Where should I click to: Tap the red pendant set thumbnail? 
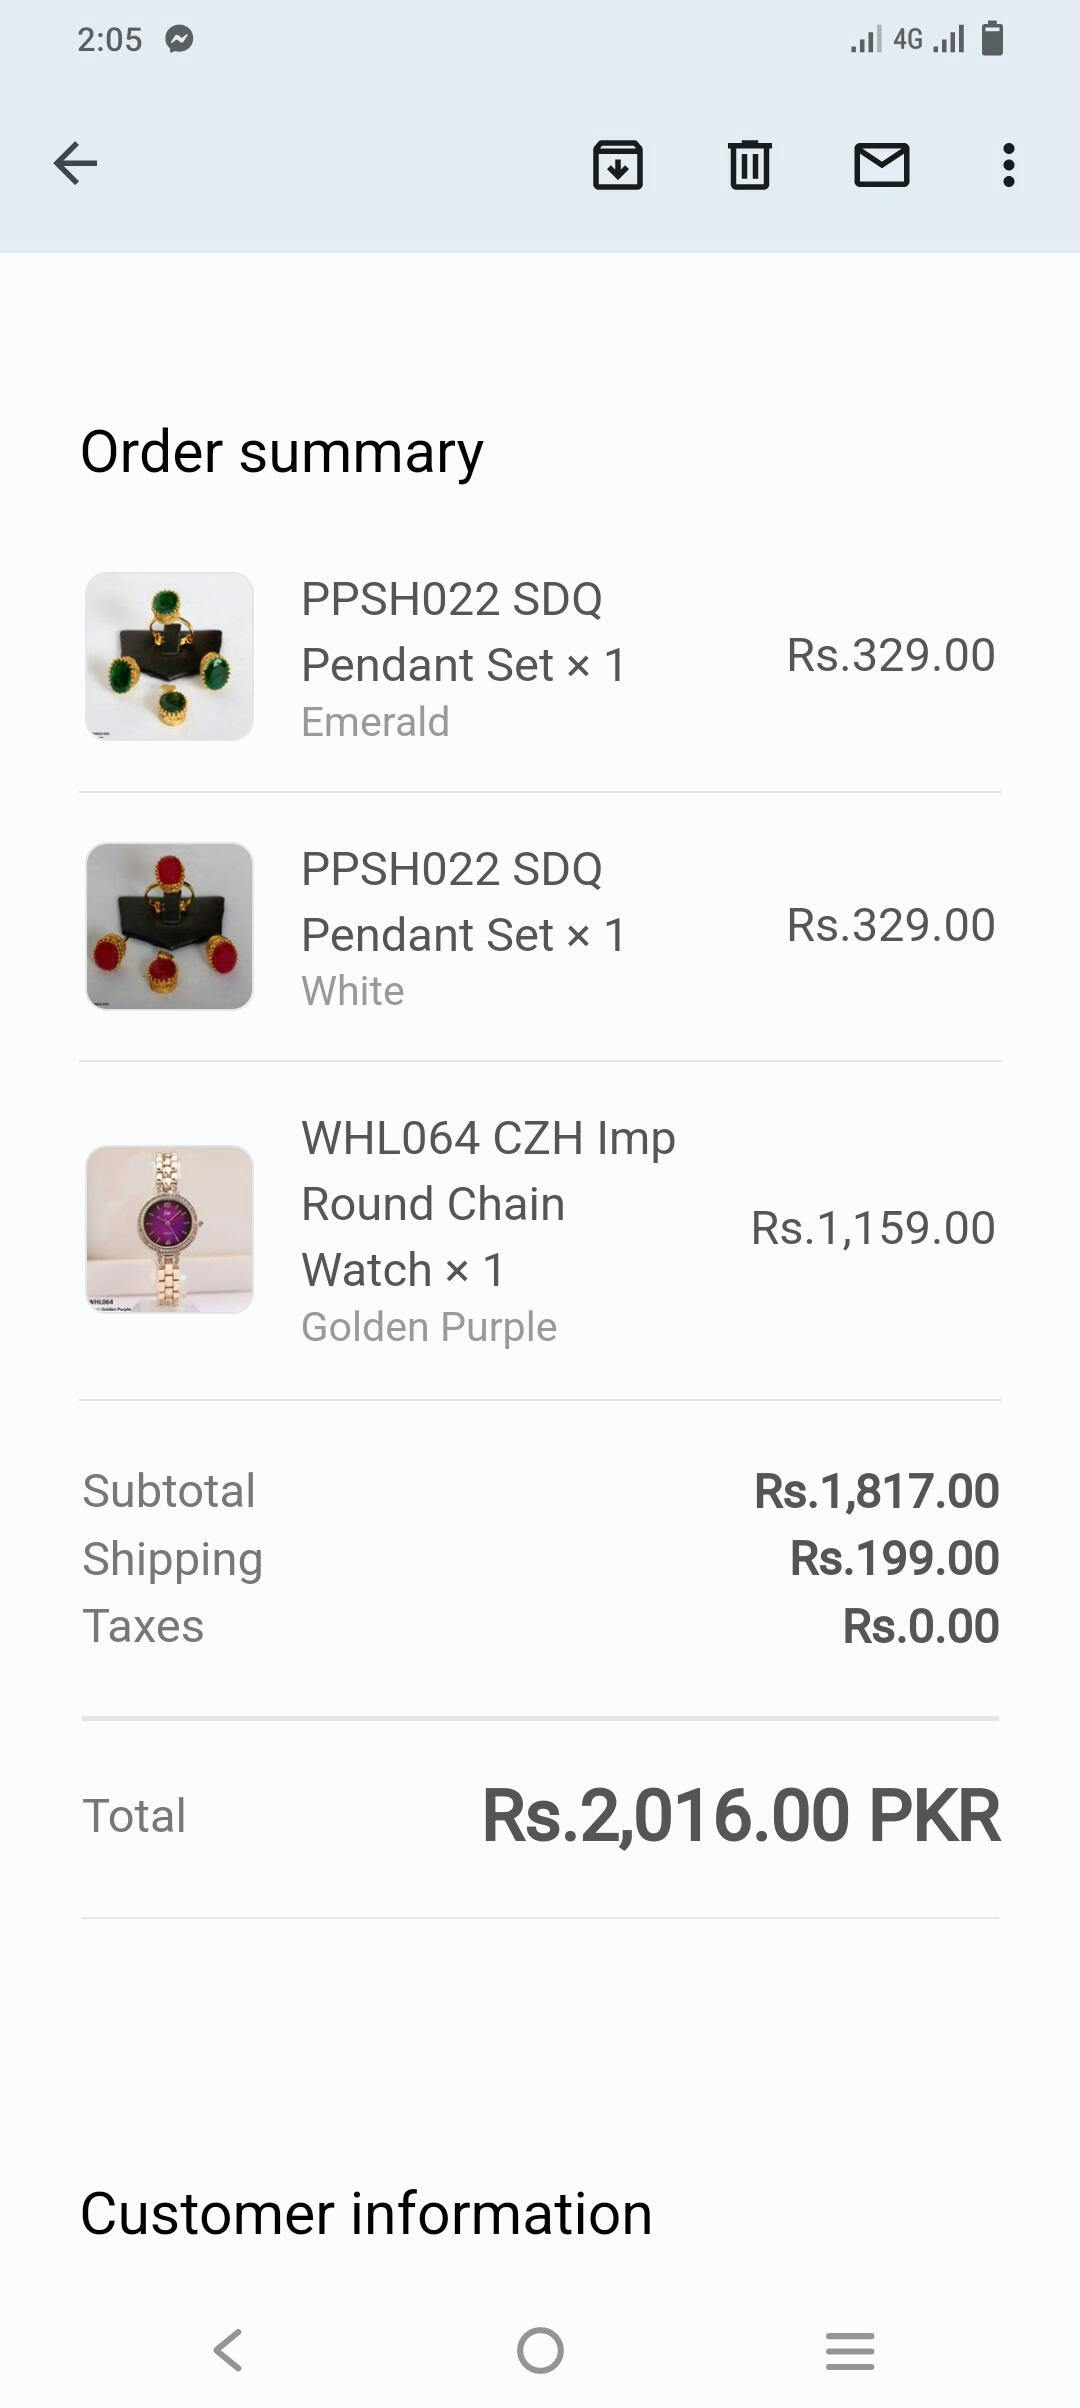tap(169, 926)
